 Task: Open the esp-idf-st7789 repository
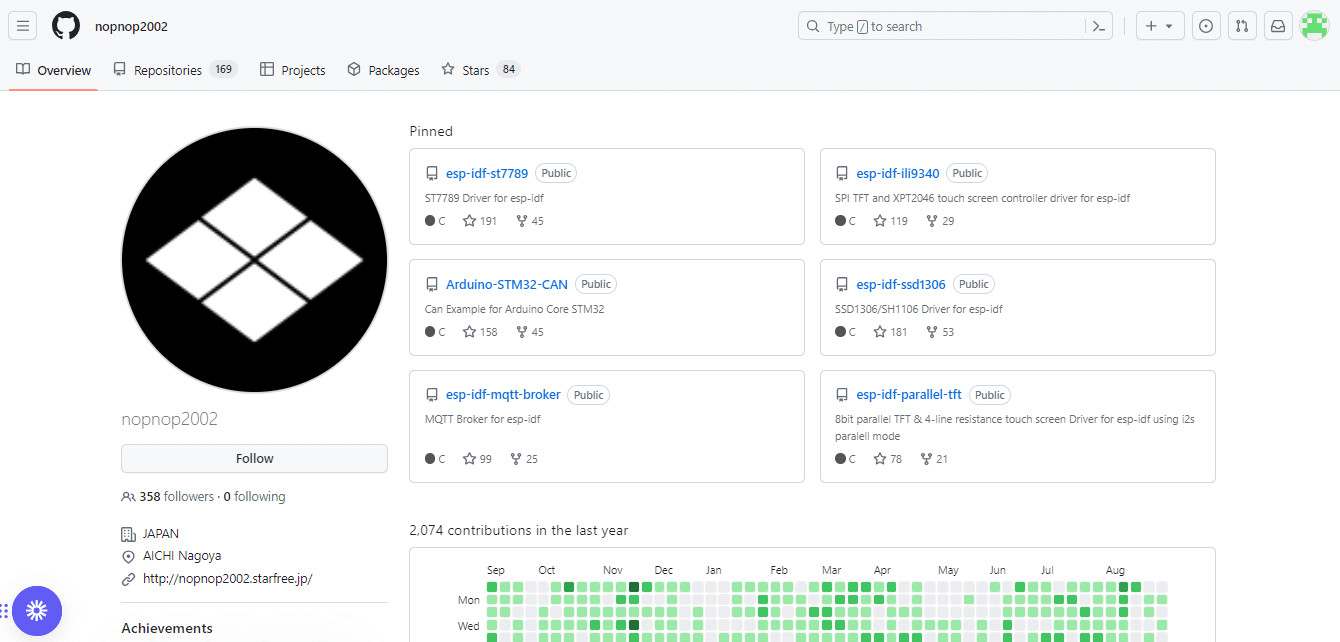click(487, 173)
